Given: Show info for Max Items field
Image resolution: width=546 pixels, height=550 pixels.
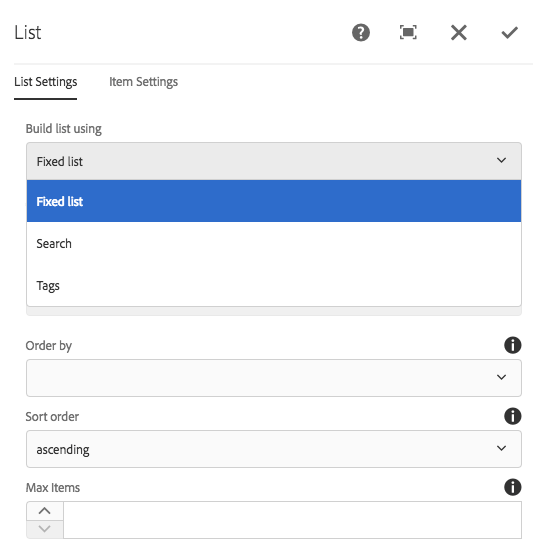Looking at the screenshot, I should pyautogui.click(x=512, y=487).
